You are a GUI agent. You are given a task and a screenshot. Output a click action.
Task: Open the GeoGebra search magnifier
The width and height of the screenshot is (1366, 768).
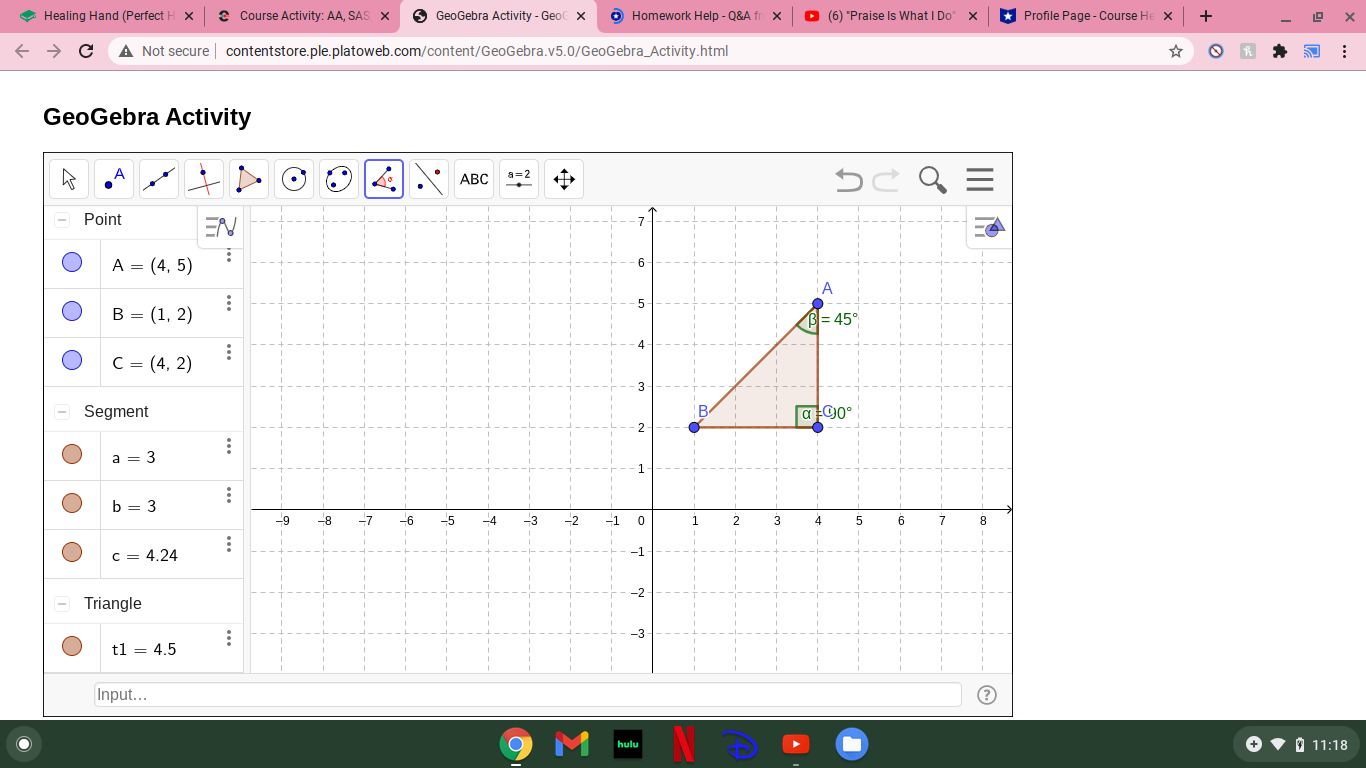coord(932,180)
